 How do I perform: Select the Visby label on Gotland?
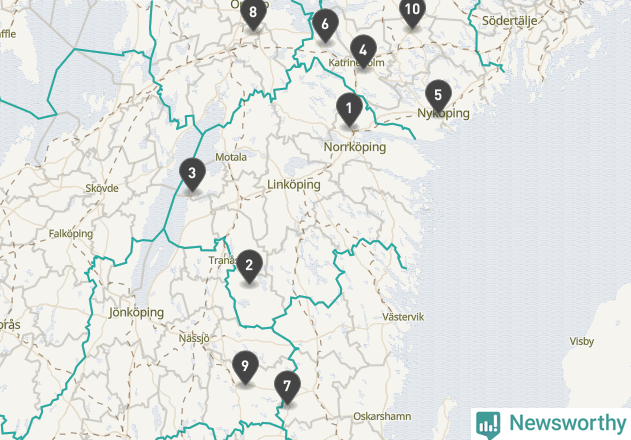pyautogui.click(x=582, y=342)
